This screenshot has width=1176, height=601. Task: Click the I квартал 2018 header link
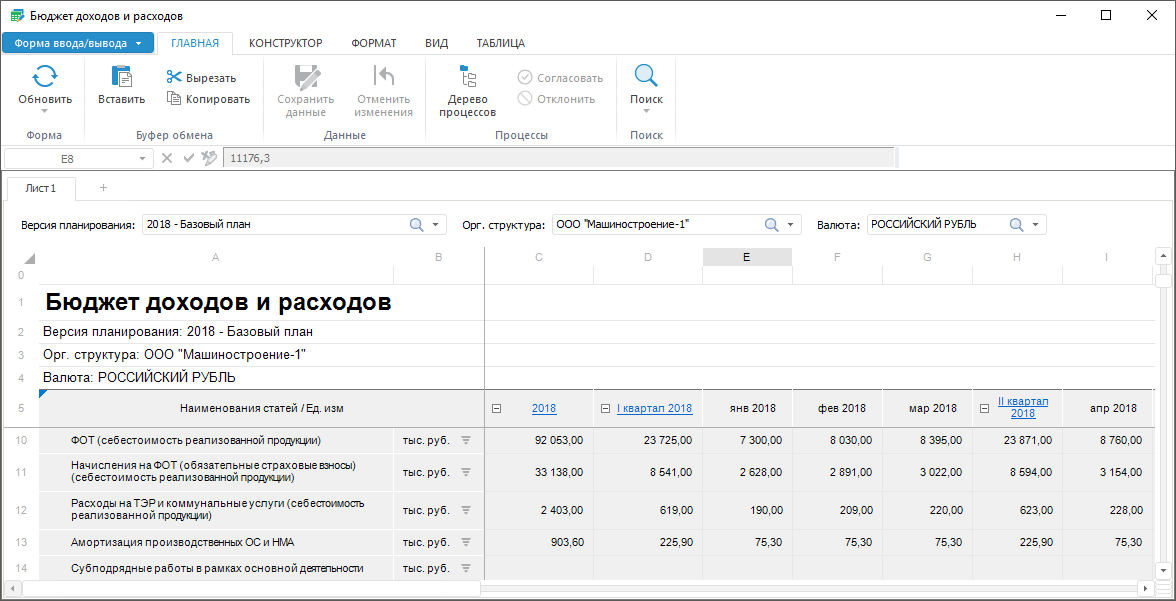654,408
